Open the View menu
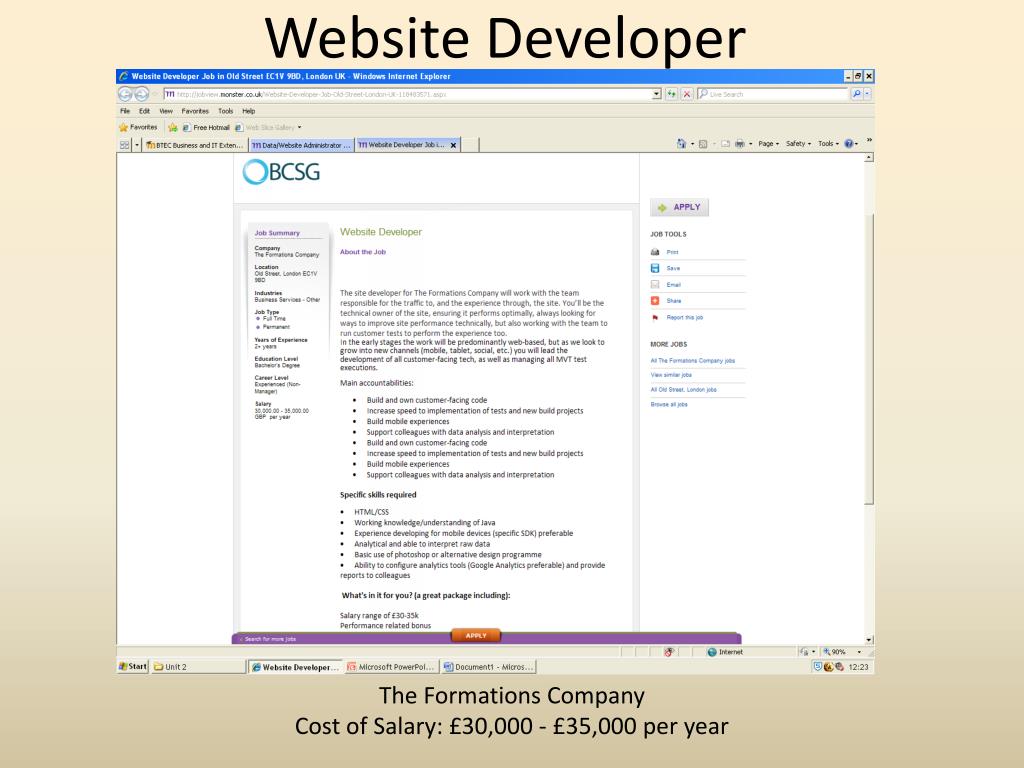Image resolution: width=1024 pixels, height=768 pixels. [166, 111]
